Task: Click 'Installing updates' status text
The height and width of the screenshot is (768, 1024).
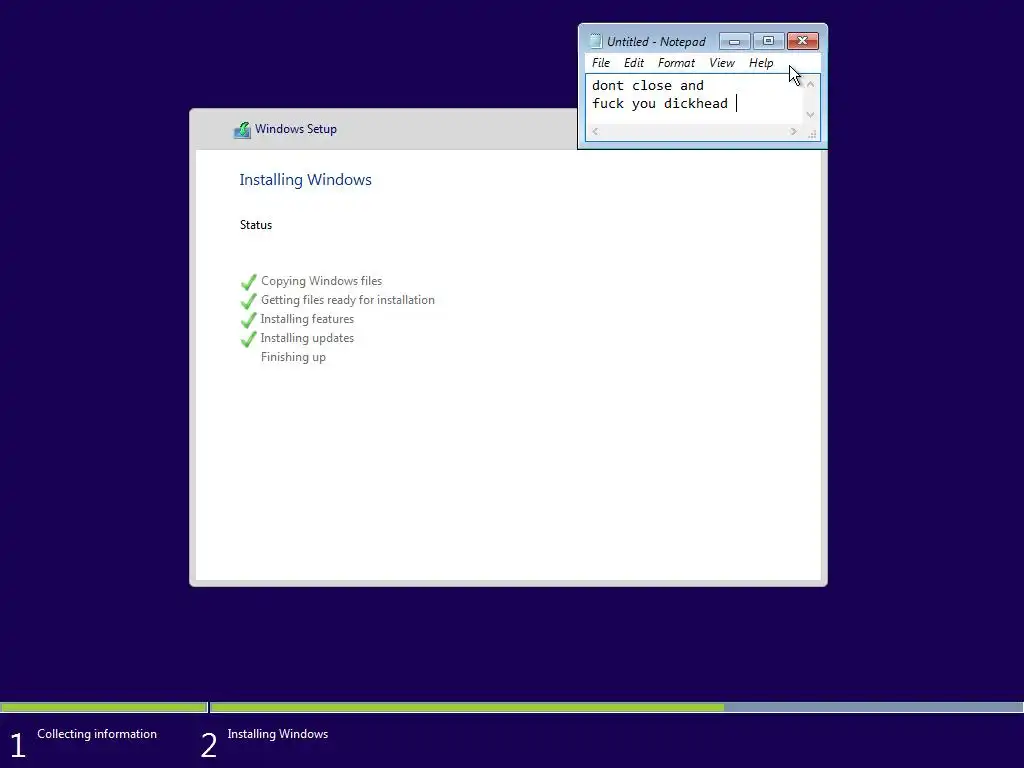Action: coord(307,338)
